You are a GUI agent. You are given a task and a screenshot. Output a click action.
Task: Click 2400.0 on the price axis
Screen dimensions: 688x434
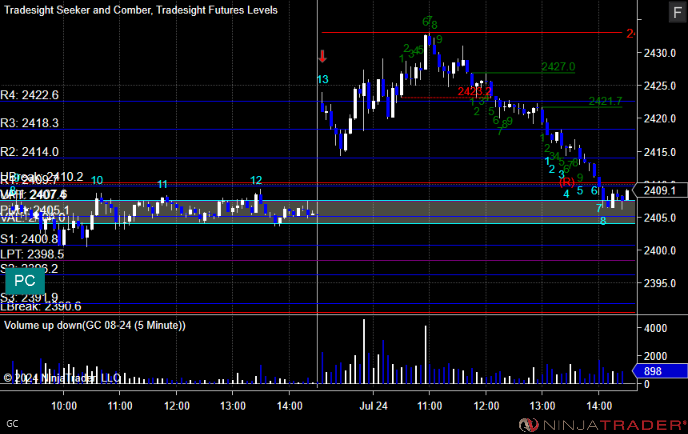[x=659, y=251]
